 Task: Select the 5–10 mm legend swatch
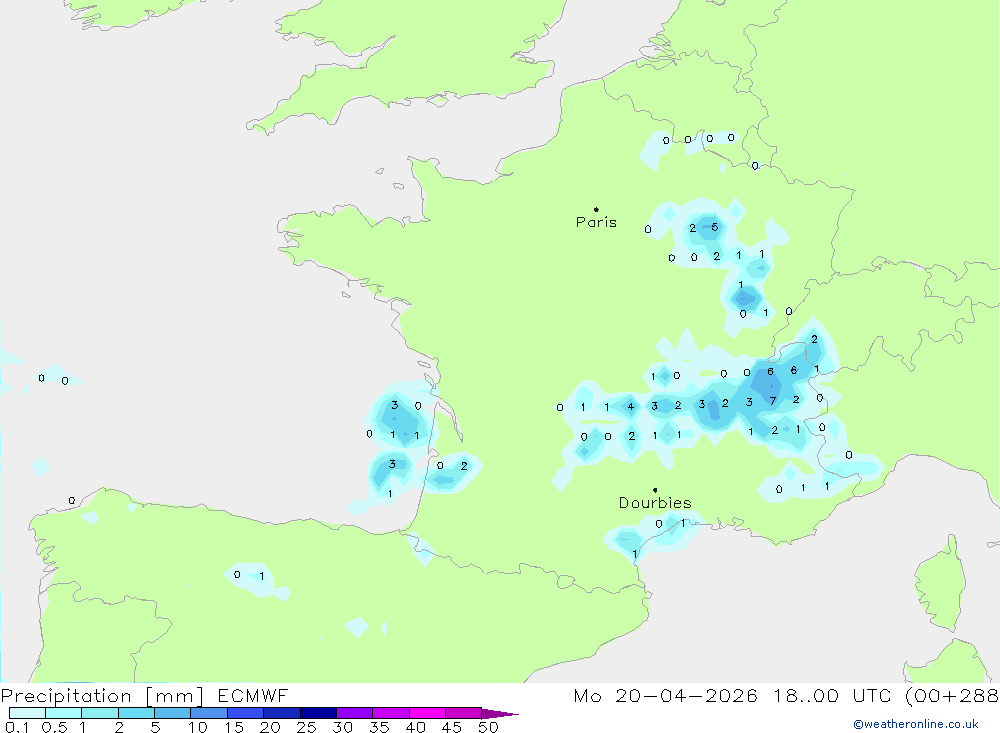coord(173,713)
